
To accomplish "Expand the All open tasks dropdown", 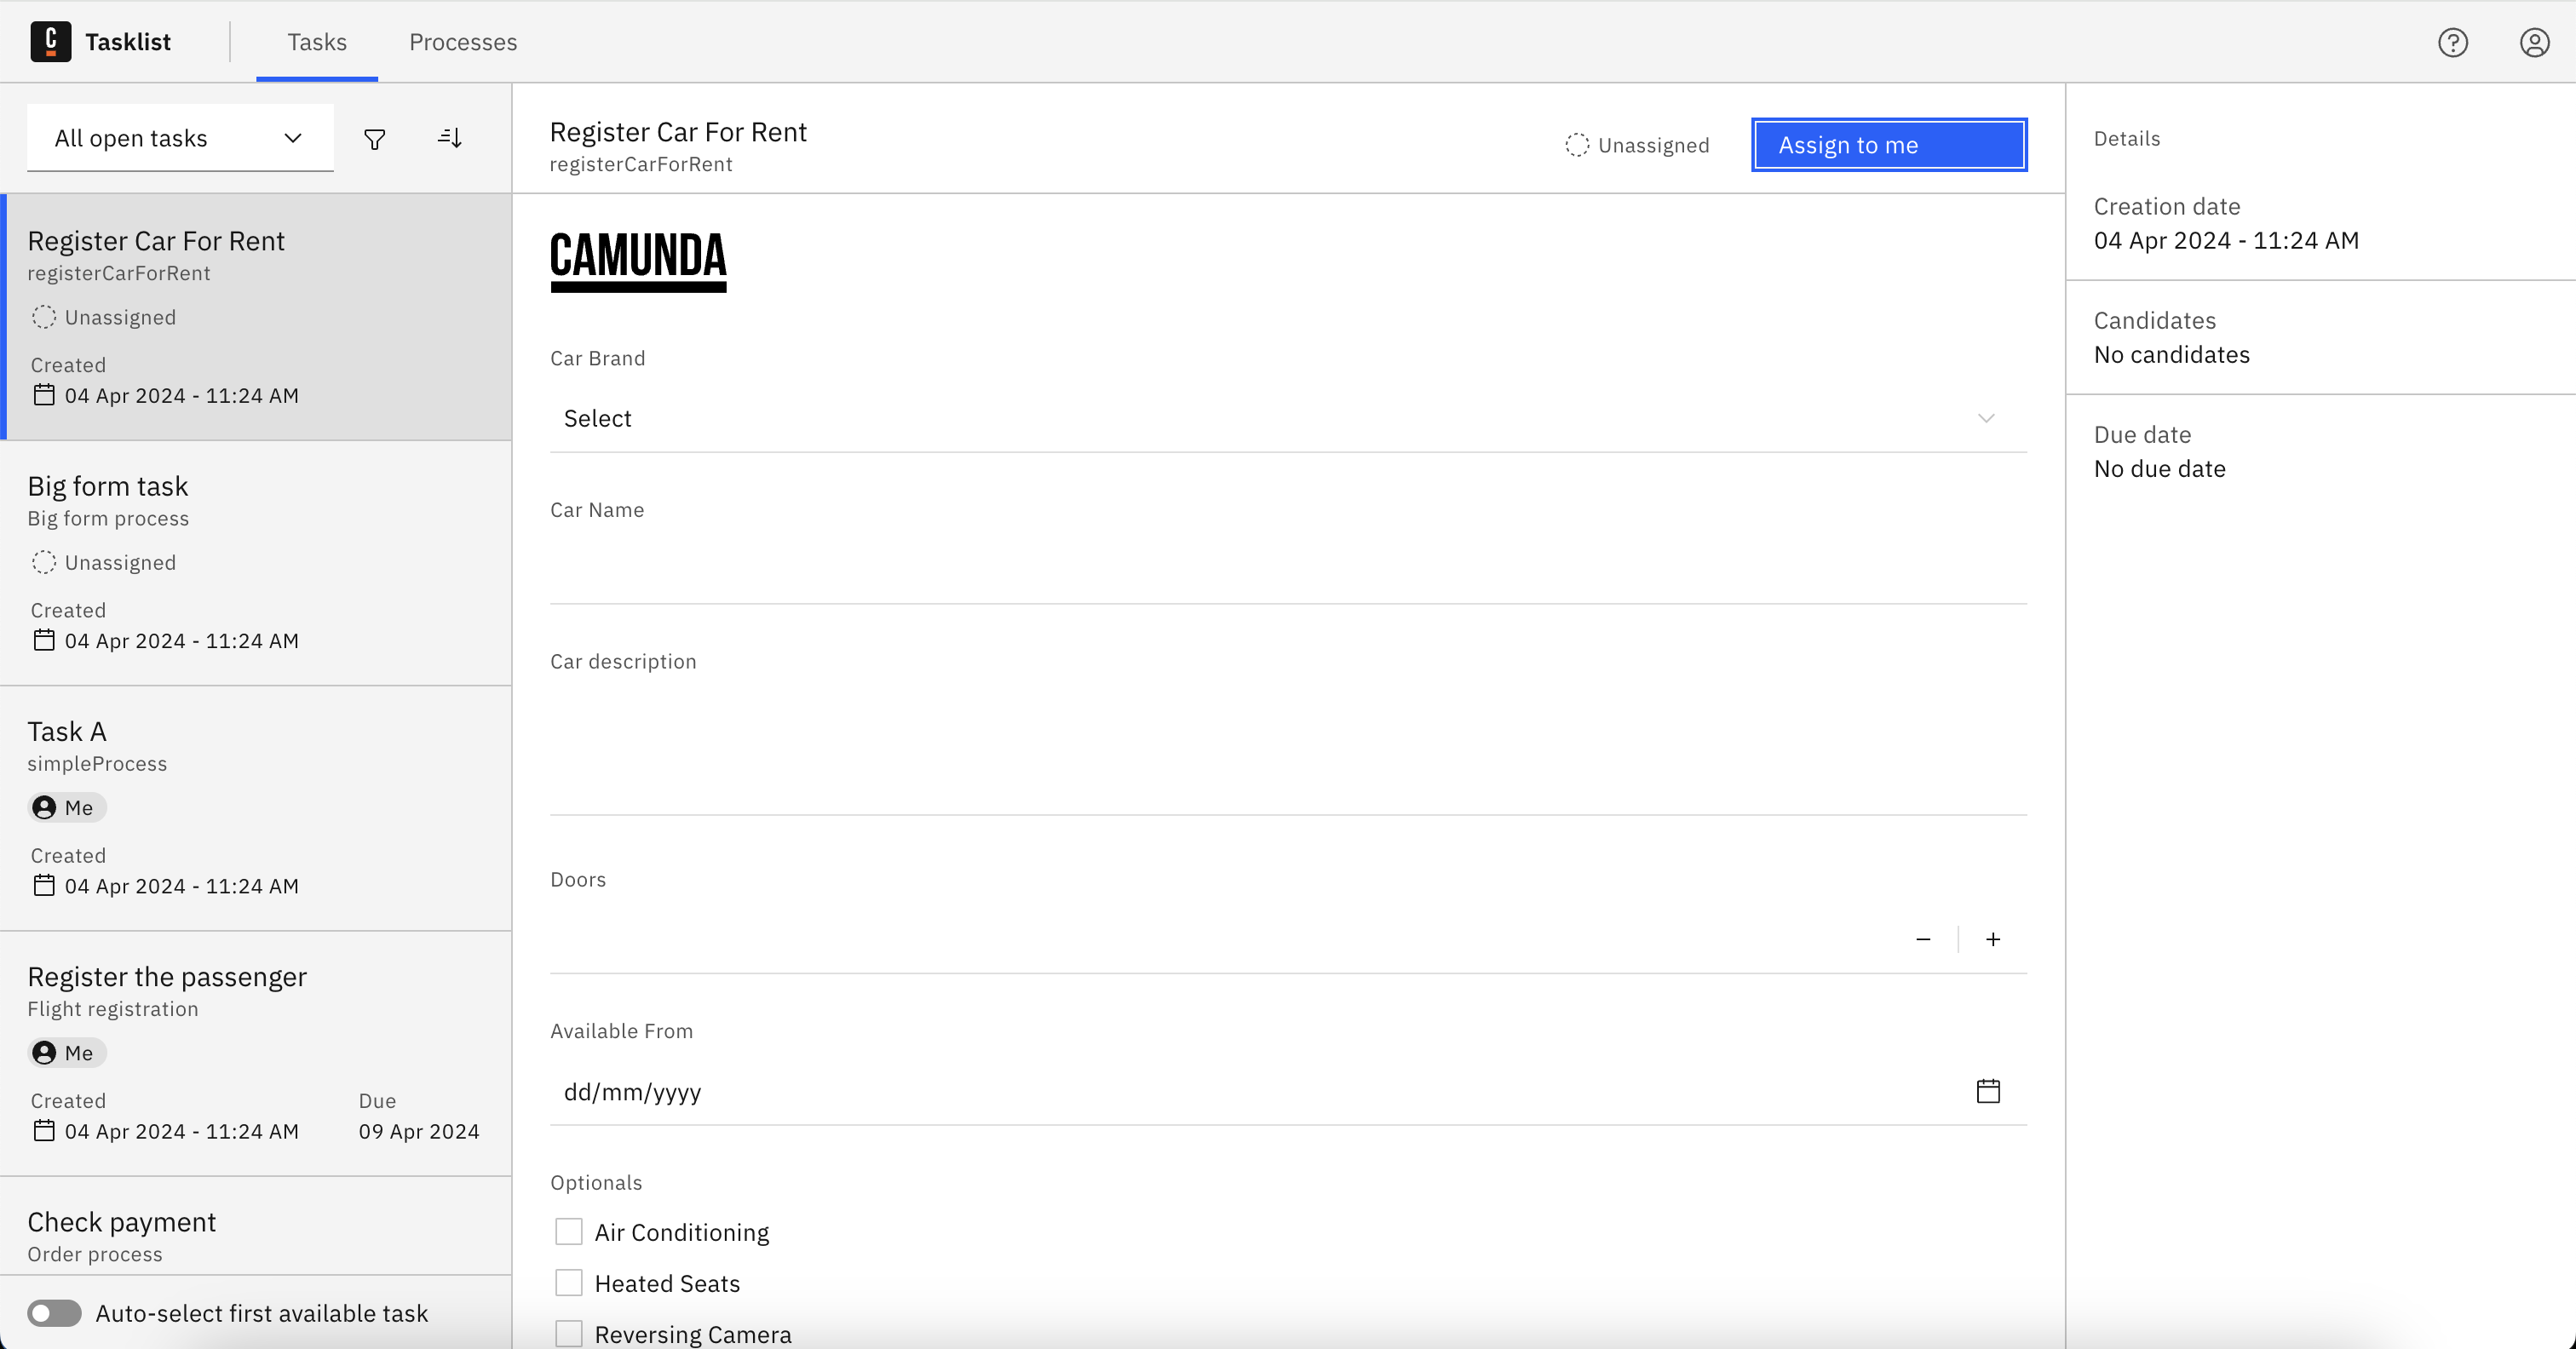I will pyautogui.click(x=180, y=138).
